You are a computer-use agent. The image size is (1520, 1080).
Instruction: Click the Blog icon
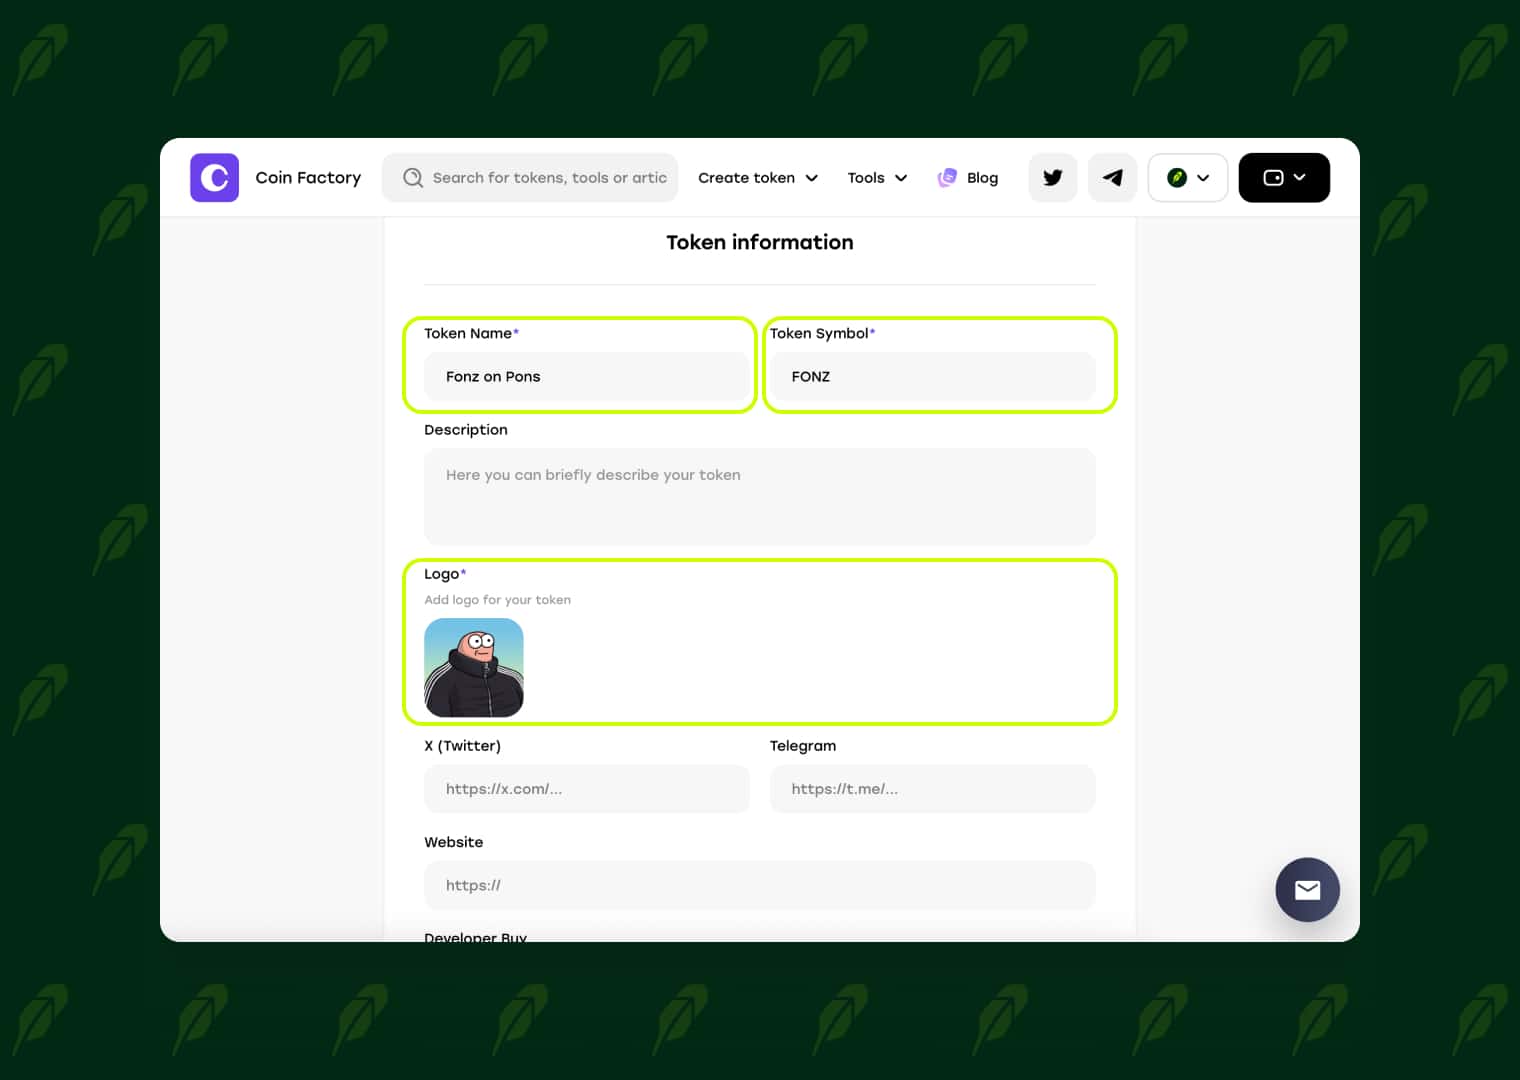(x=947, y=178)
